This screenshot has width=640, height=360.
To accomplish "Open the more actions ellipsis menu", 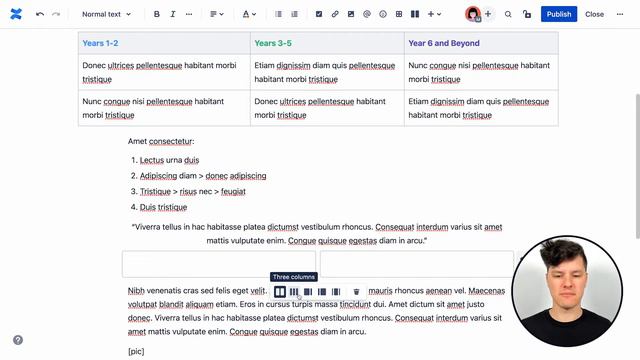I will (x=620, y=14).
